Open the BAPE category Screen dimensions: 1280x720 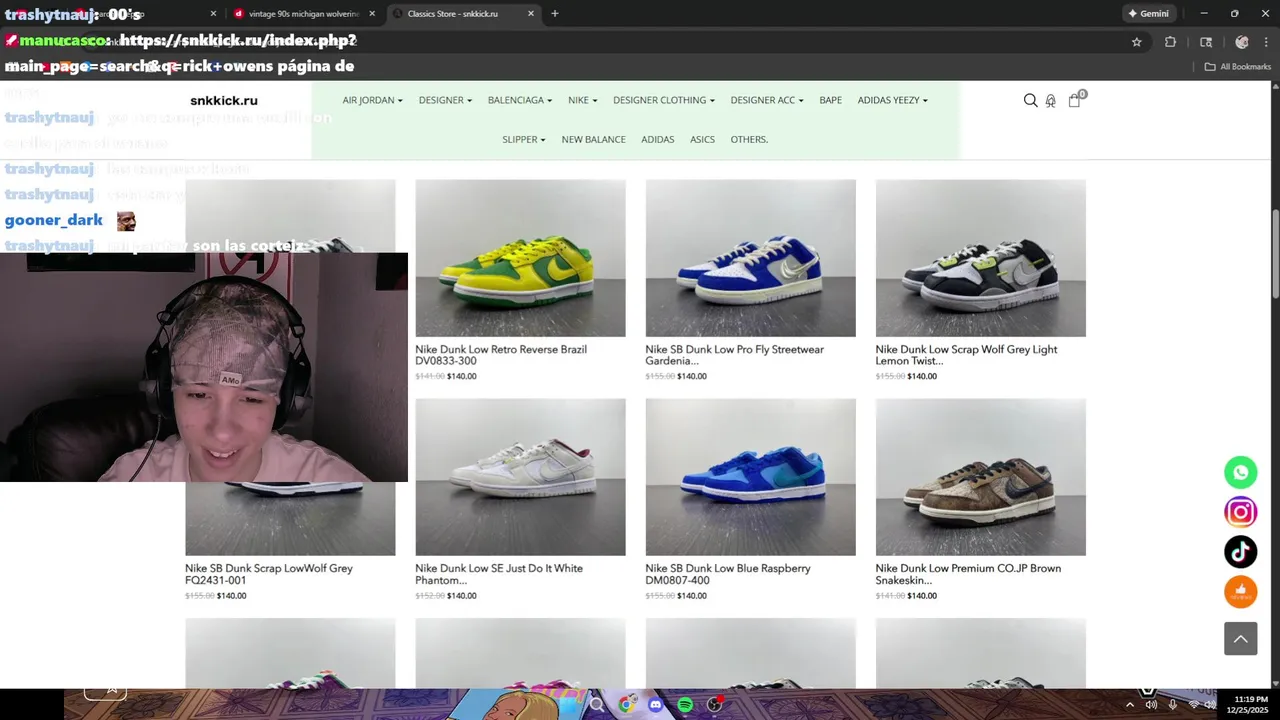[x=830, y=100]
